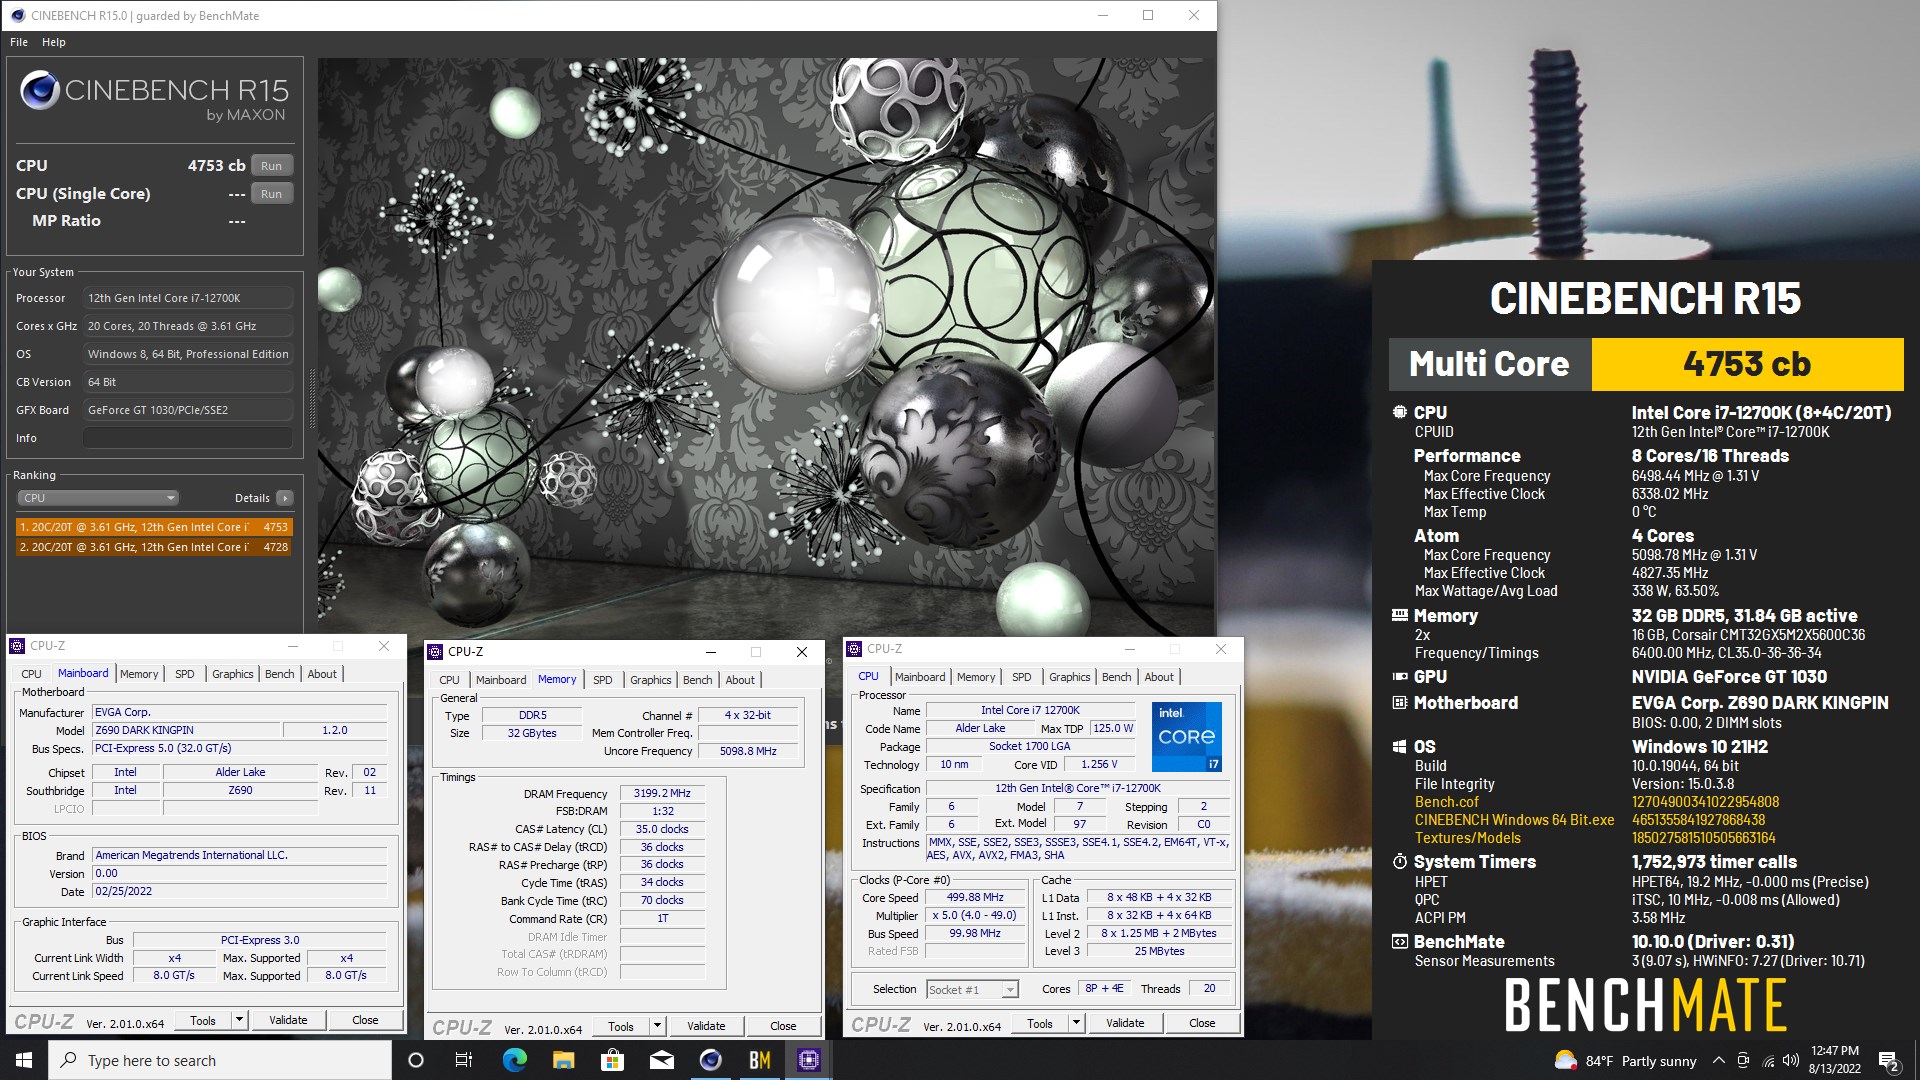Viewport: 1920px width, 1080px height.
Task: Open Microsoft Store from the taskbar
Action: click(x=612, y=1060)
